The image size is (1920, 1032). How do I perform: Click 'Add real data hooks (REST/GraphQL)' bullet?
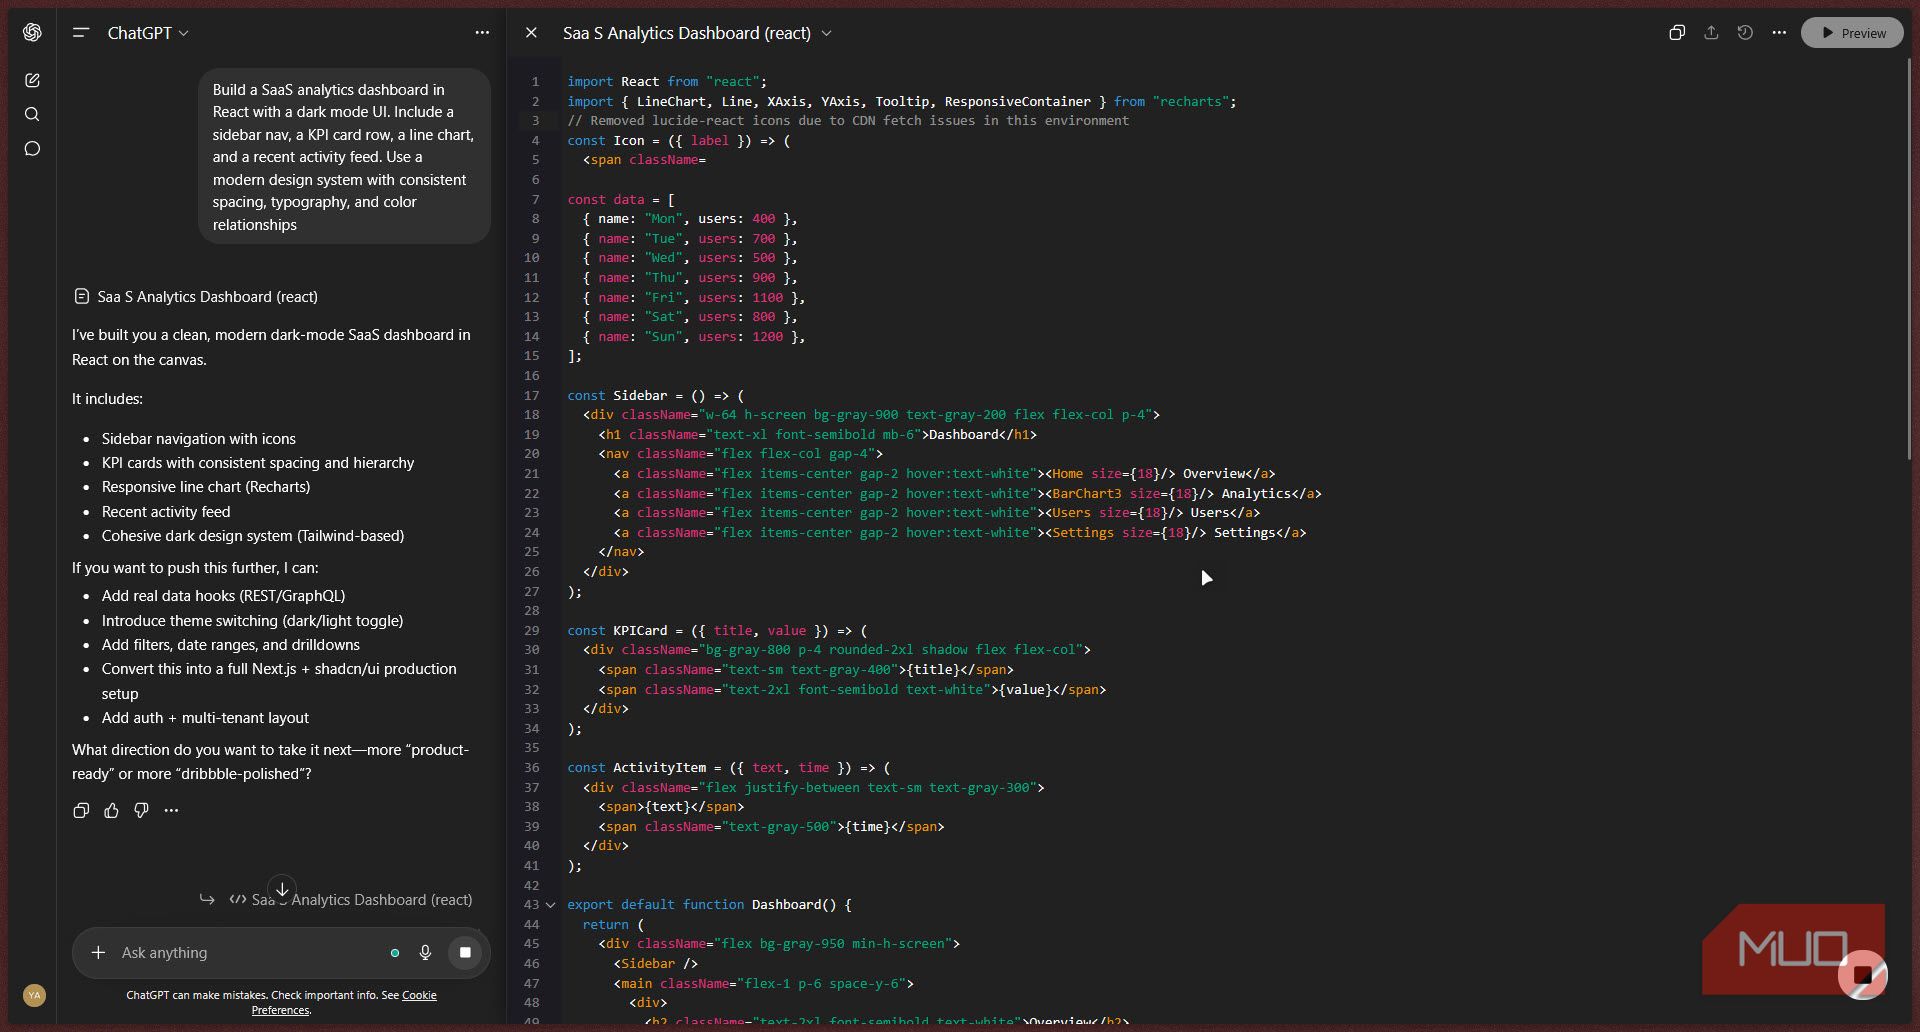223,596
